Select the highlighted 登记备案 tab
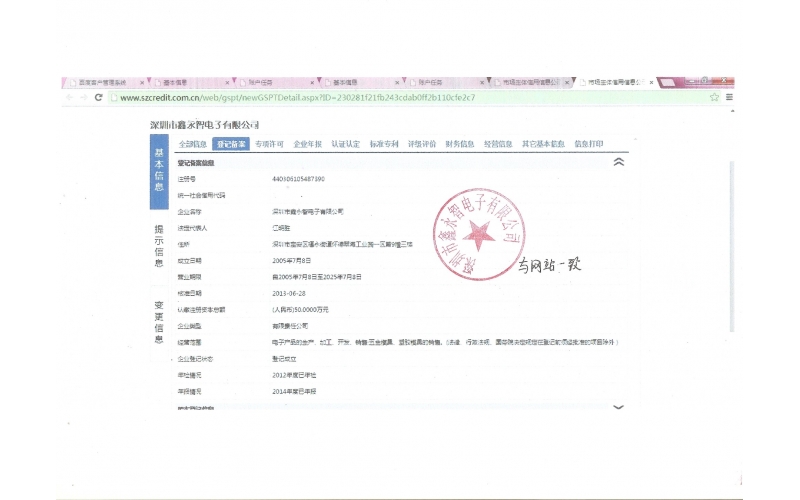 [x=231, y=144]
